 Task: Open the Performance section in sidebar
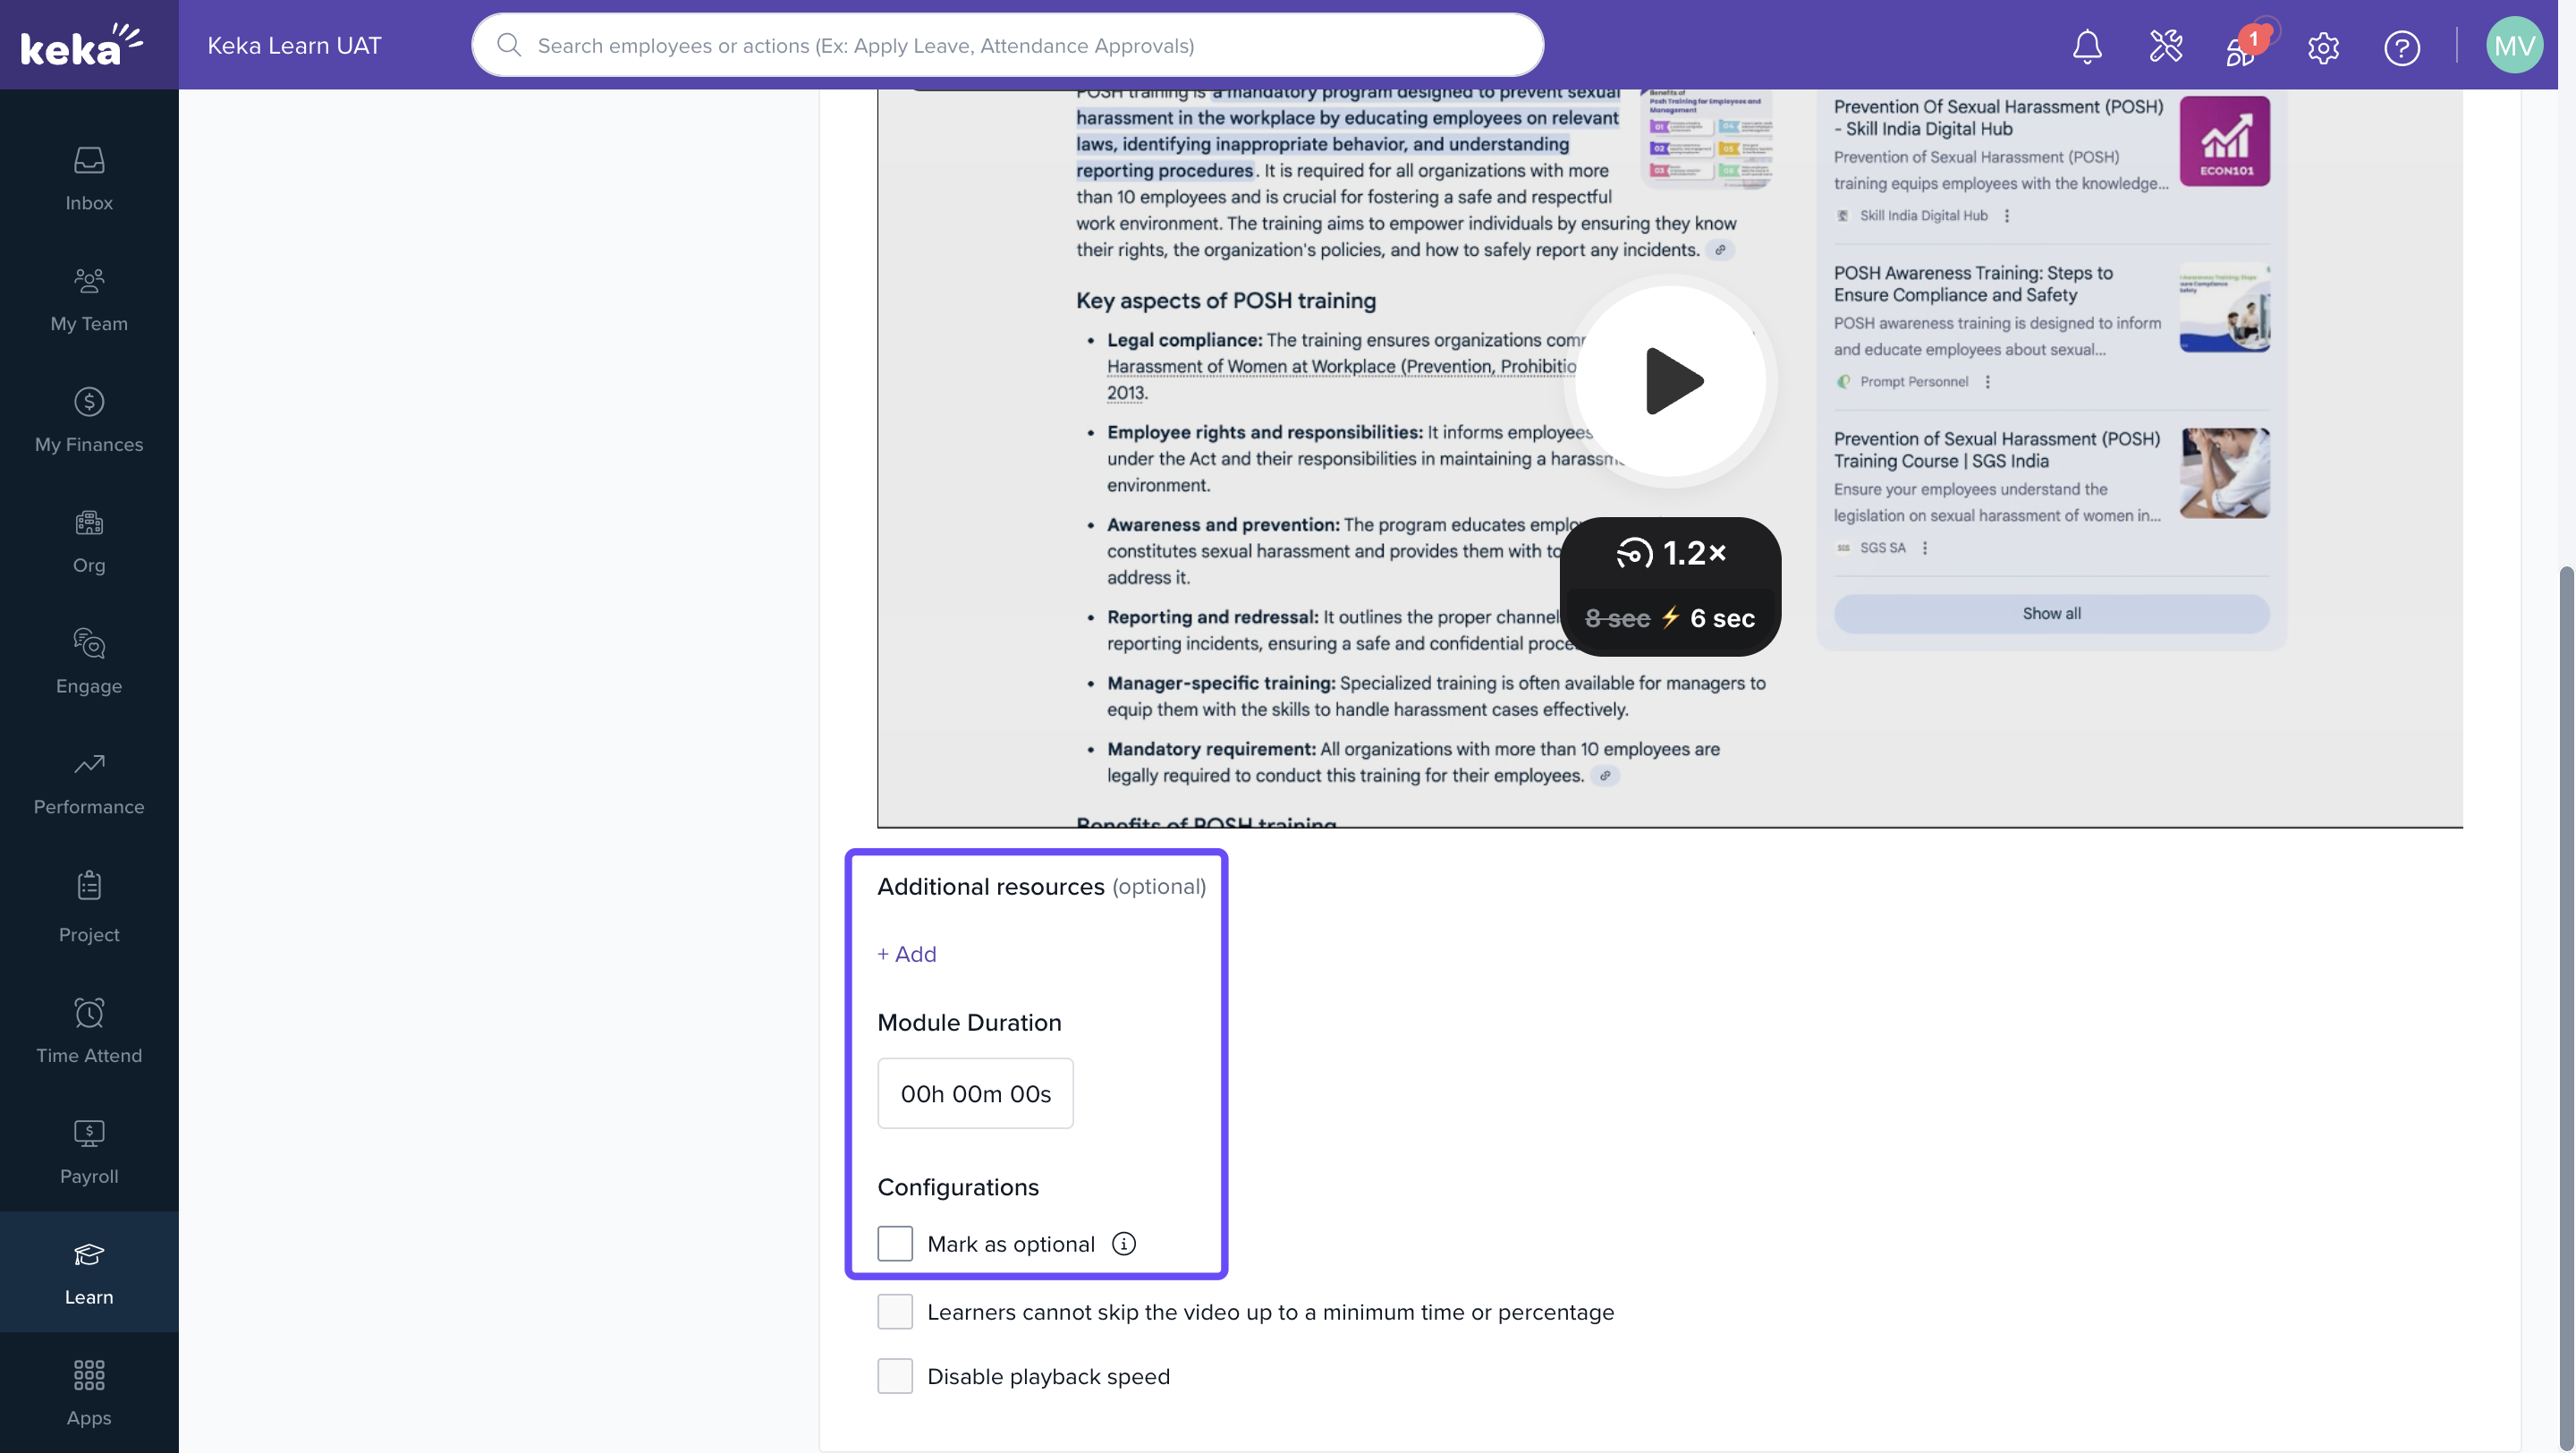pos(89,783)
